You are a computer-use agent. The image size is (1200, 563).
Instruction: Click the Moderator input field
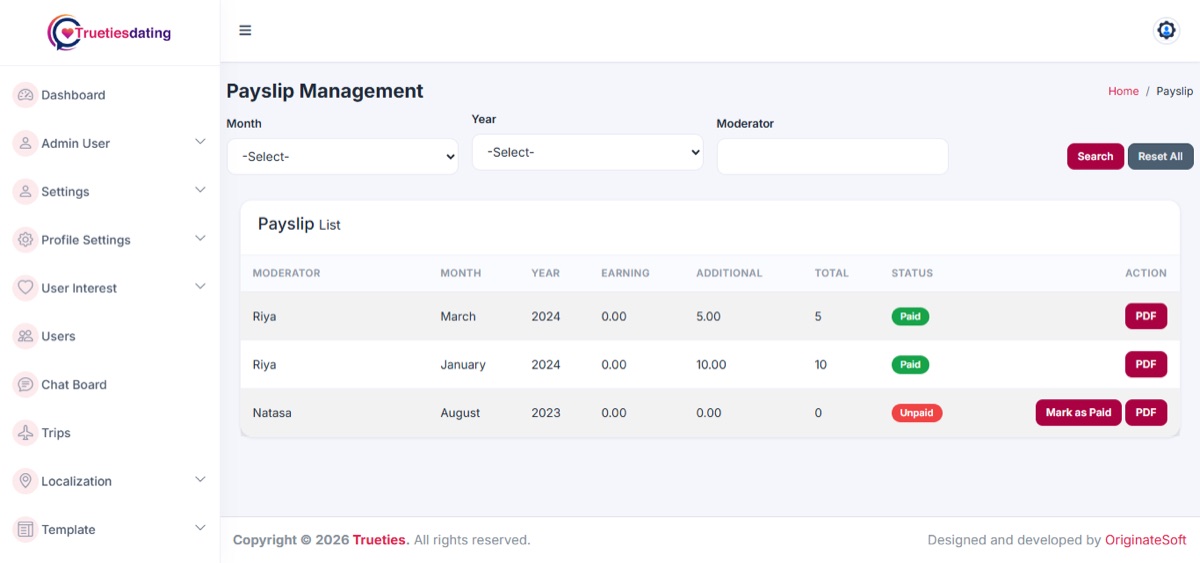833,156
